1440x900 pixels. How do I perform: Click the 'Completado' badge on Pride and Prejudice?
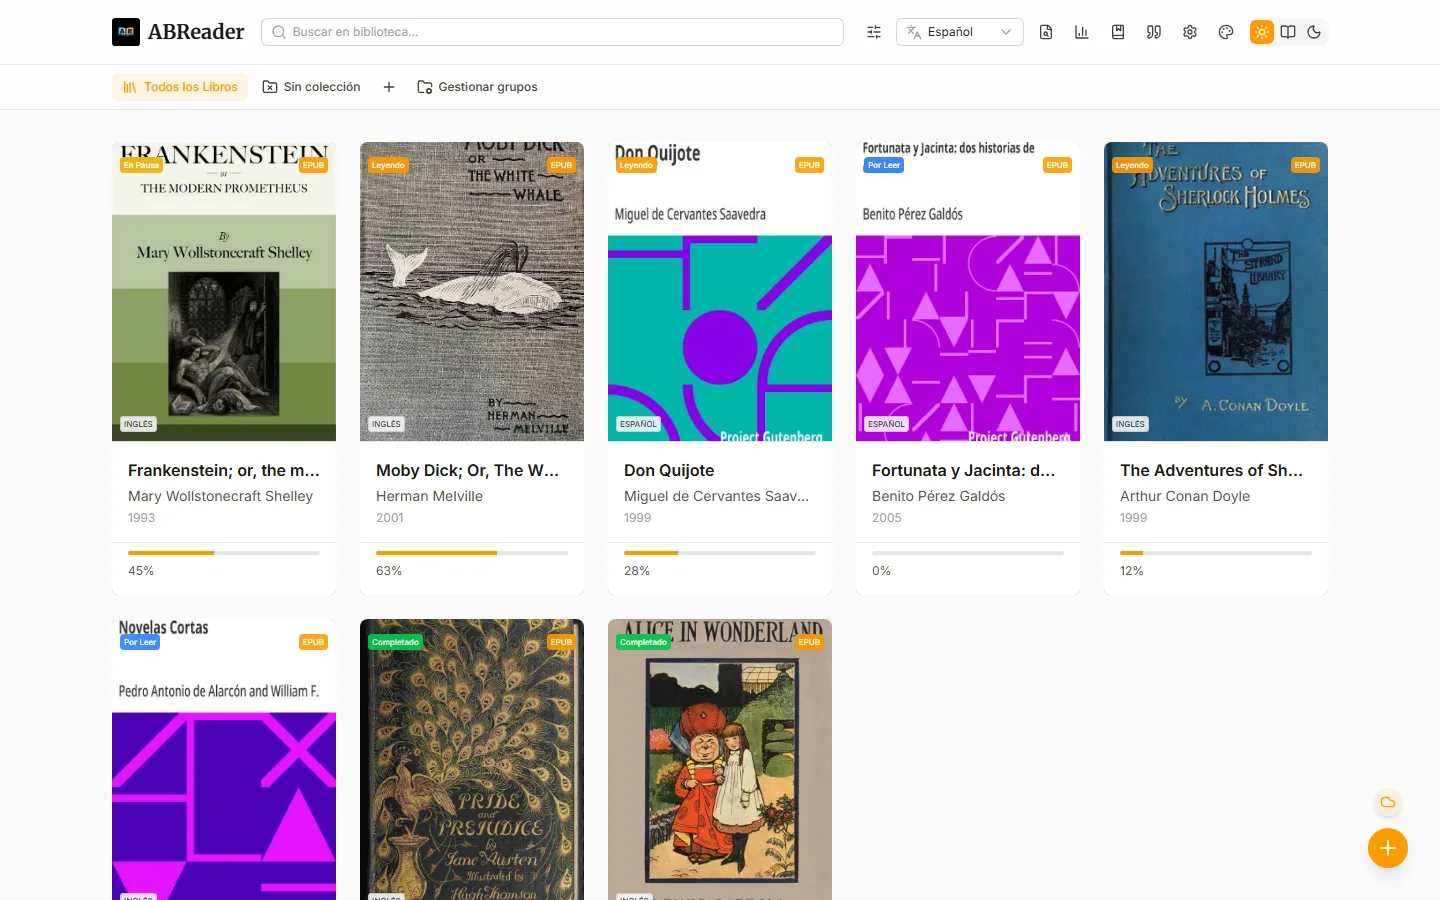coord(395,642)
